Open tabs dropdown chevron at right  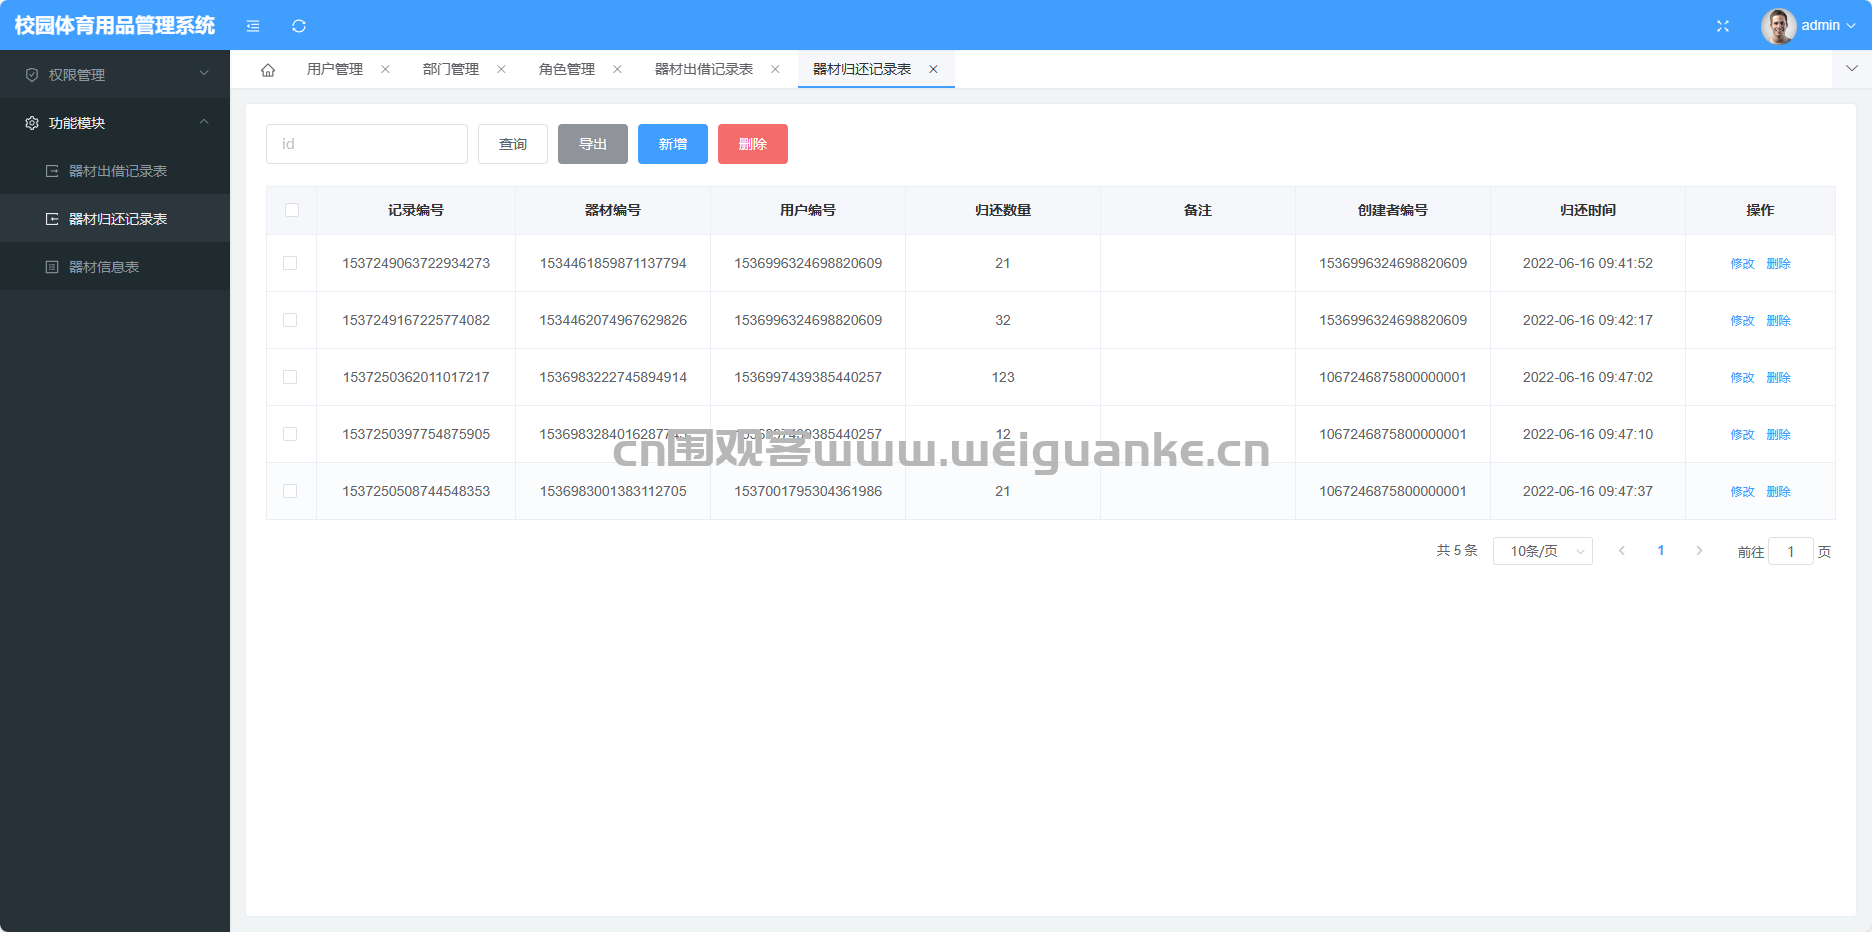(1852, 69)
